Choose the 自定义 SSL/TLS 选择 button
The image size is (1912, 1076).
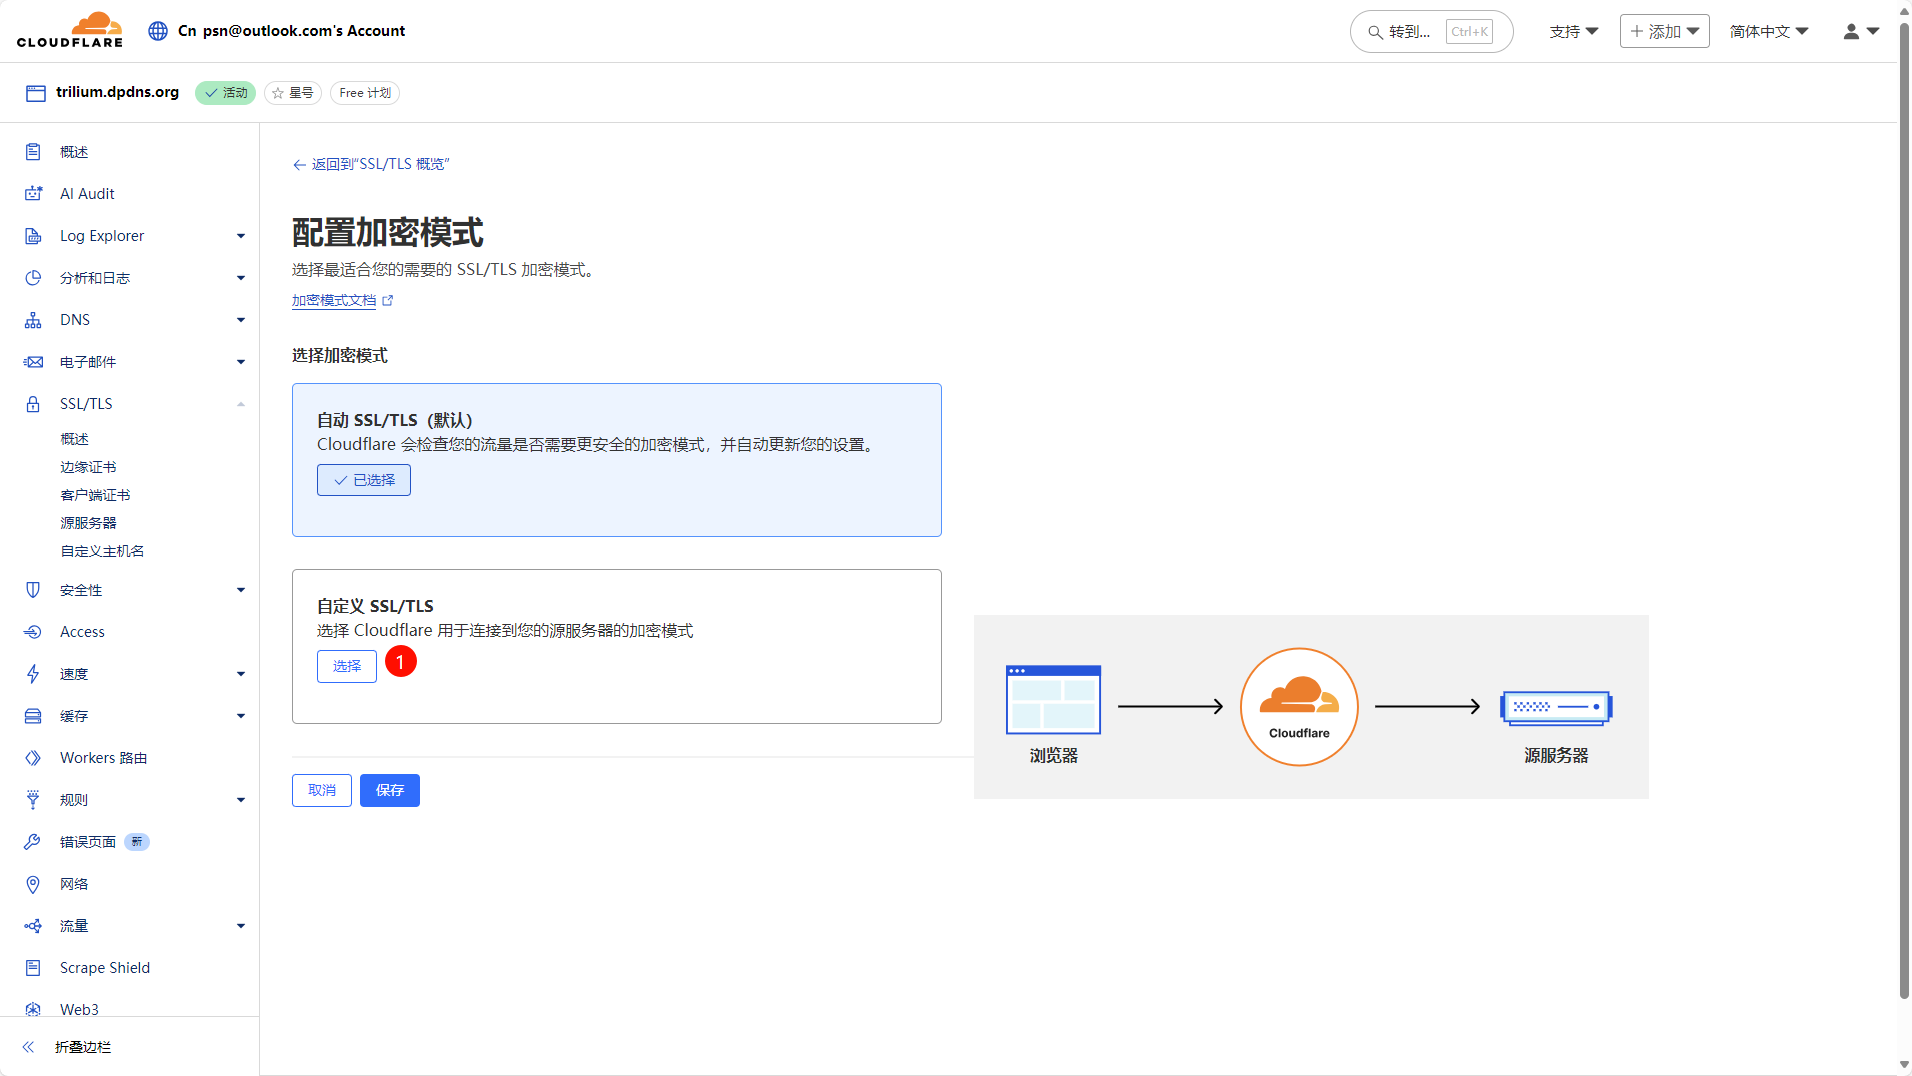pyautogui.click(x=346, y=666)
